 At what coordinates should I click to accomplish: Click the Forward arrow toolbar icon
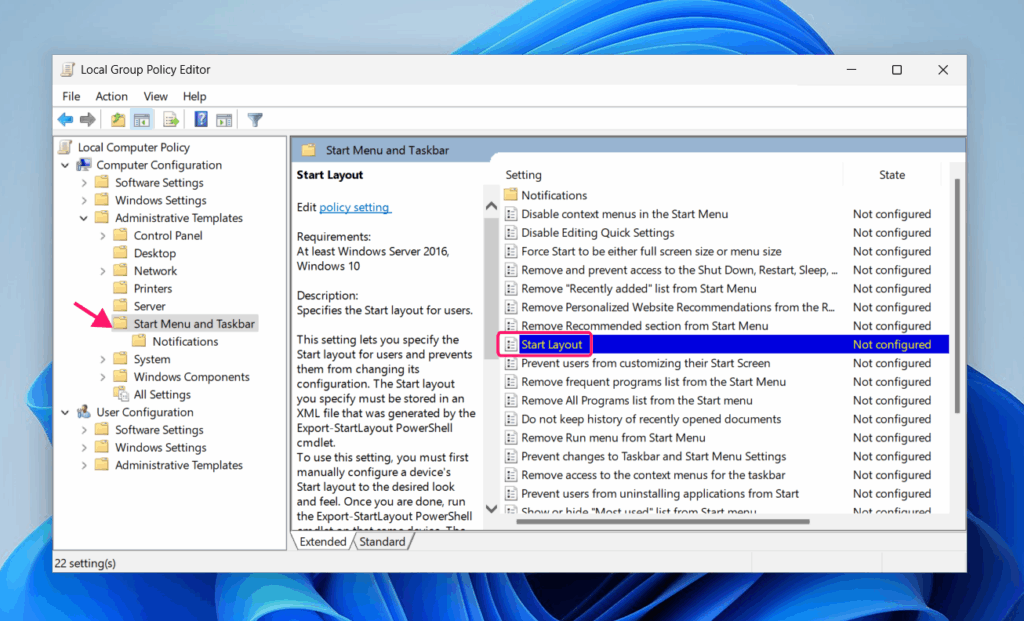pos(88,119)
